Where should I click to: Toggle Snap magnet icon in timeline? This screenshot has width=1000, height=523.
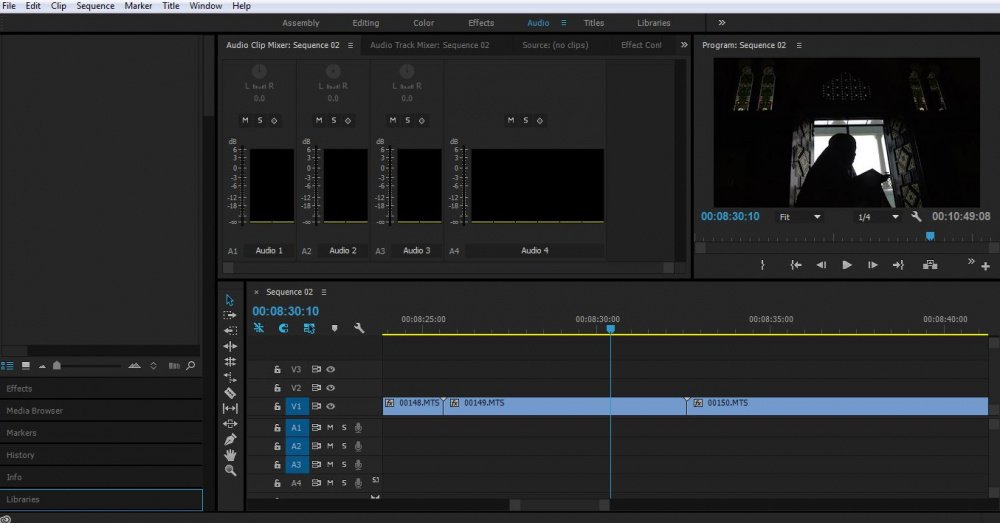pyautogui.click(x=283, y=328)
